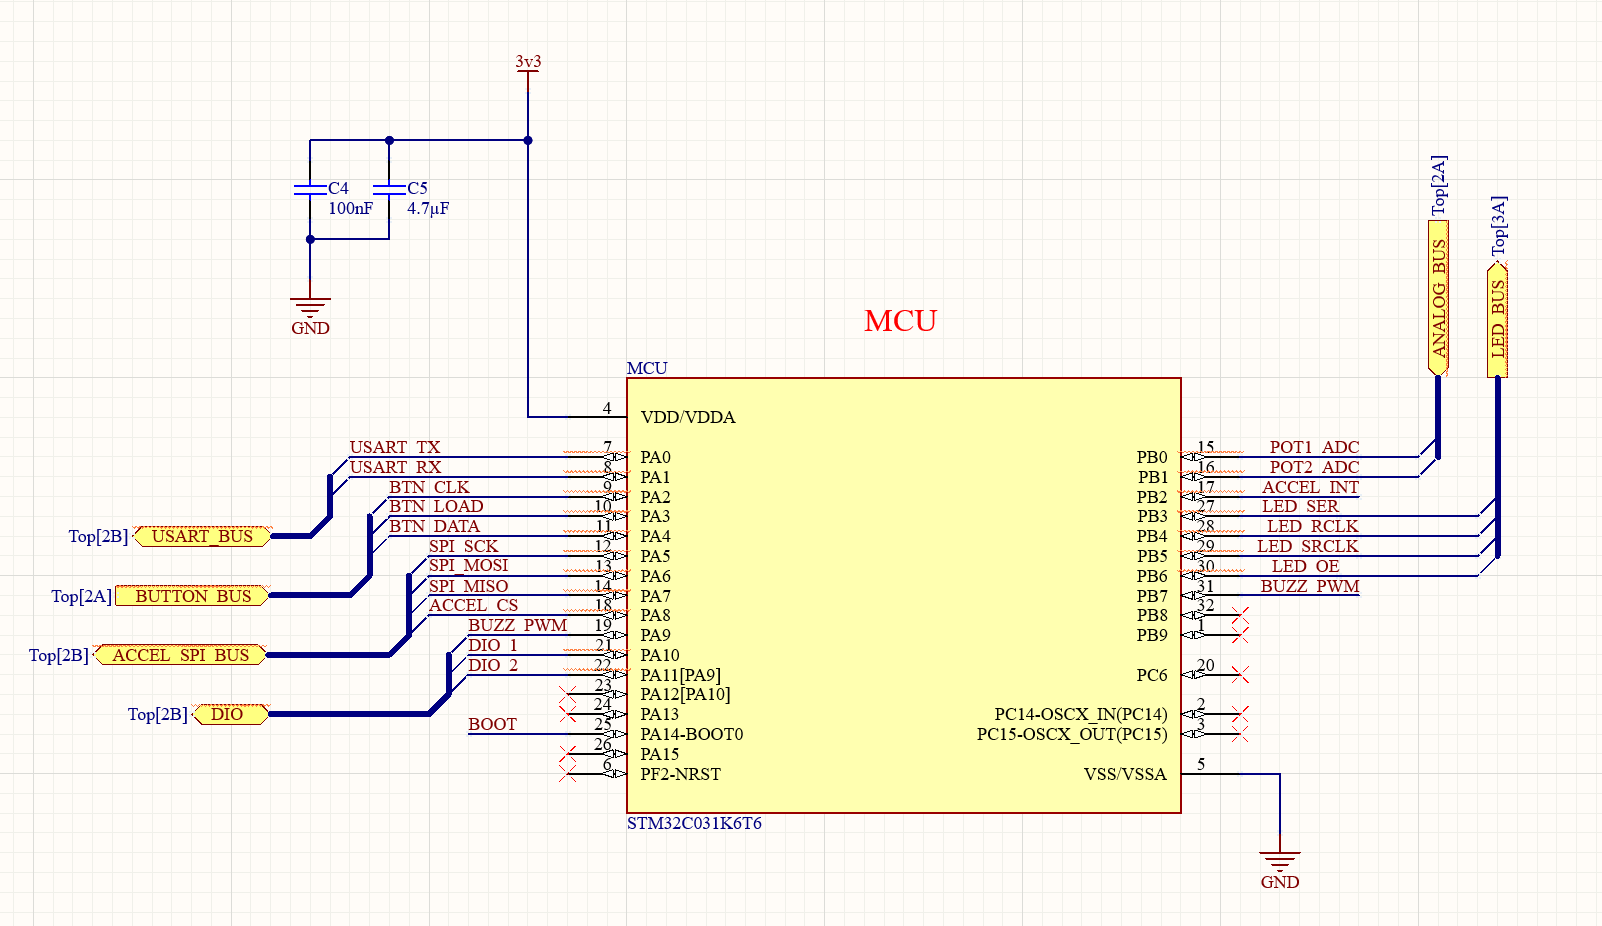
Task: Select the BOOT net label
Action: pyautogui.click(x=492, y=724)
